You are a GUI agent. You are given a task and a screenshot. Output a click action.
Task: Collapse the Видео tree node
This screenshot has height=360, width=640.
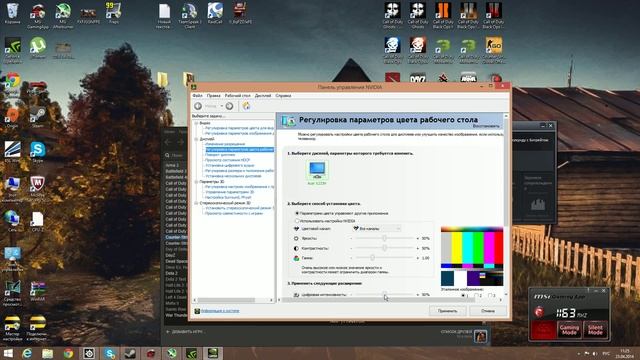click(196, 123)
